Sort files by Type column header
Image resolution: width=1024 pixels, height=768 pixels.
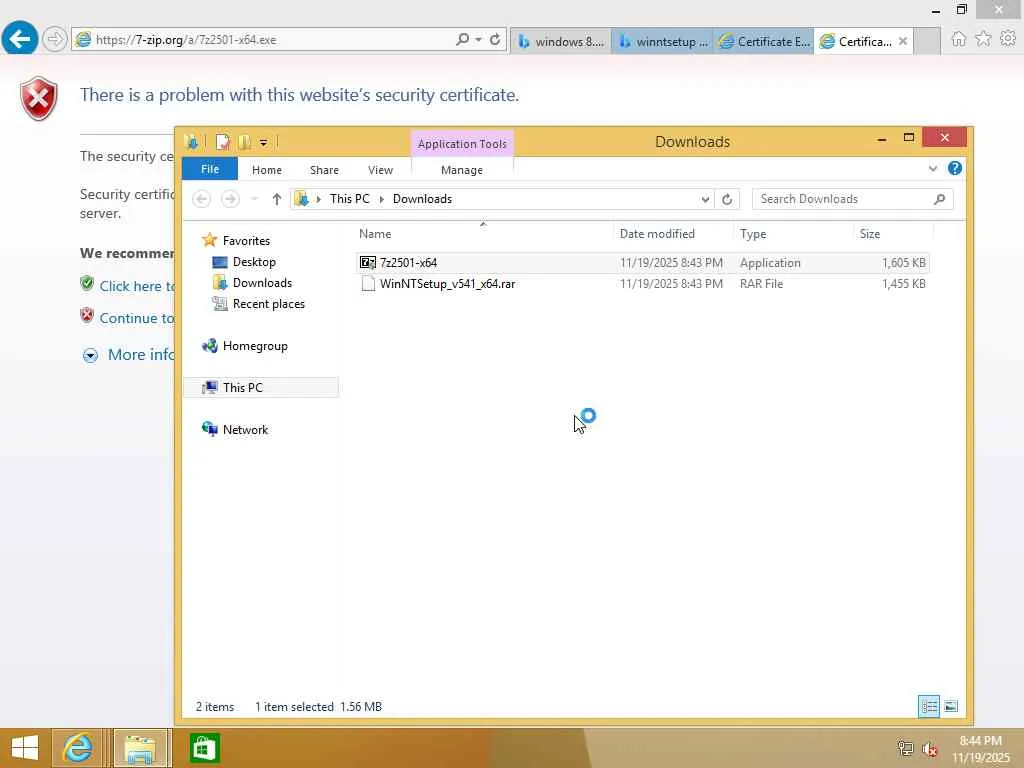click(753, 234)
